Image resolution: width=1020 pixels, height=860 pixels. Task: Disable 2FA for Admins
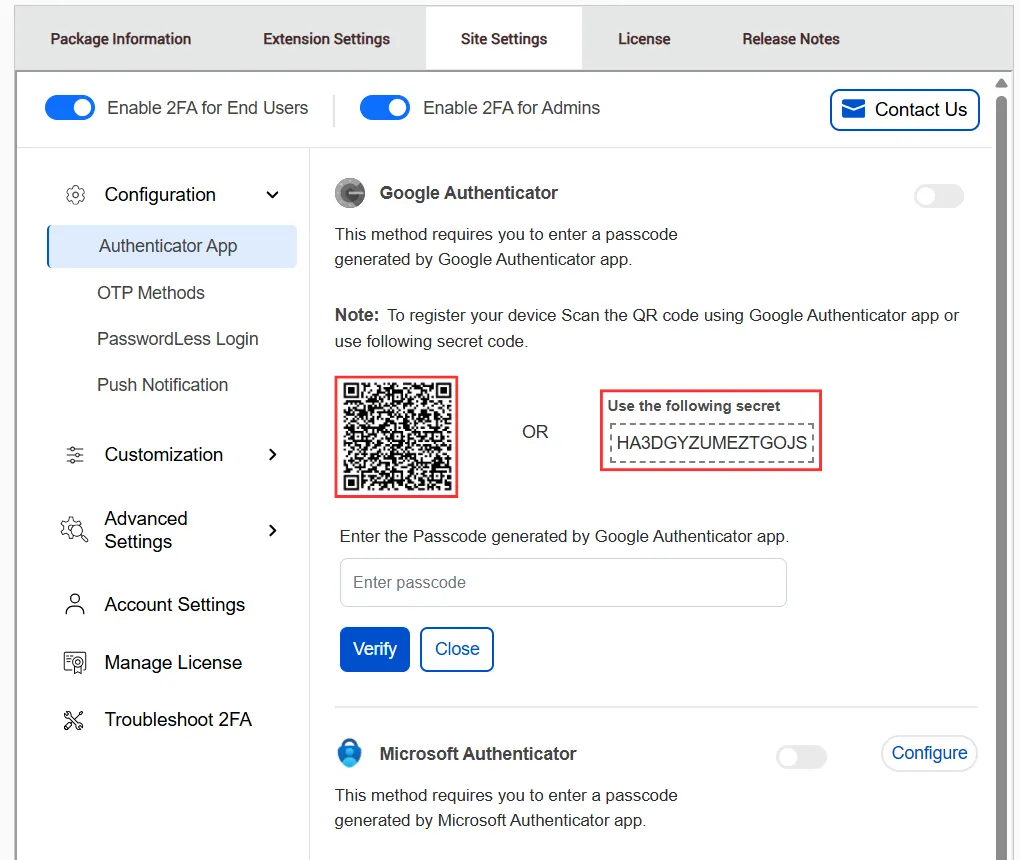click(385, 107)
